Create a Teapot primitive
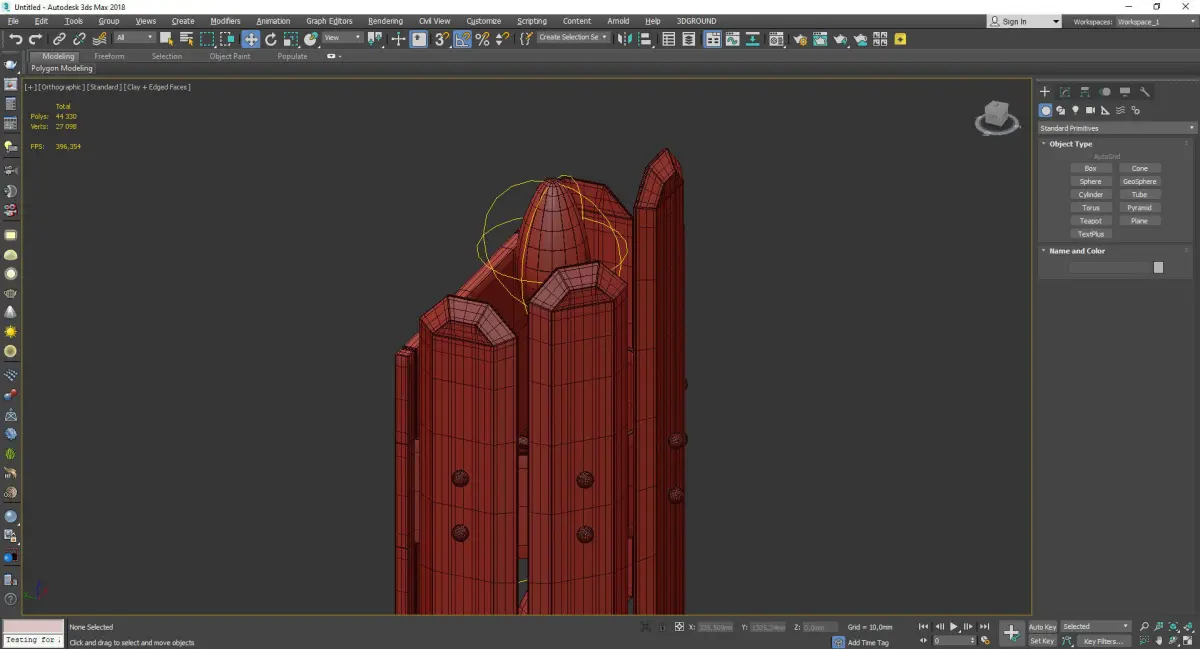 coord(1090,221)
